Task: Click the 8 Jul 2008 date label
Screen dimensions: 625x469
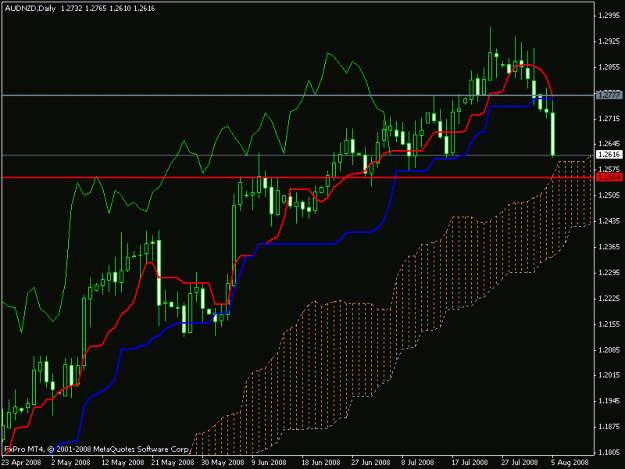Action: 417,463
